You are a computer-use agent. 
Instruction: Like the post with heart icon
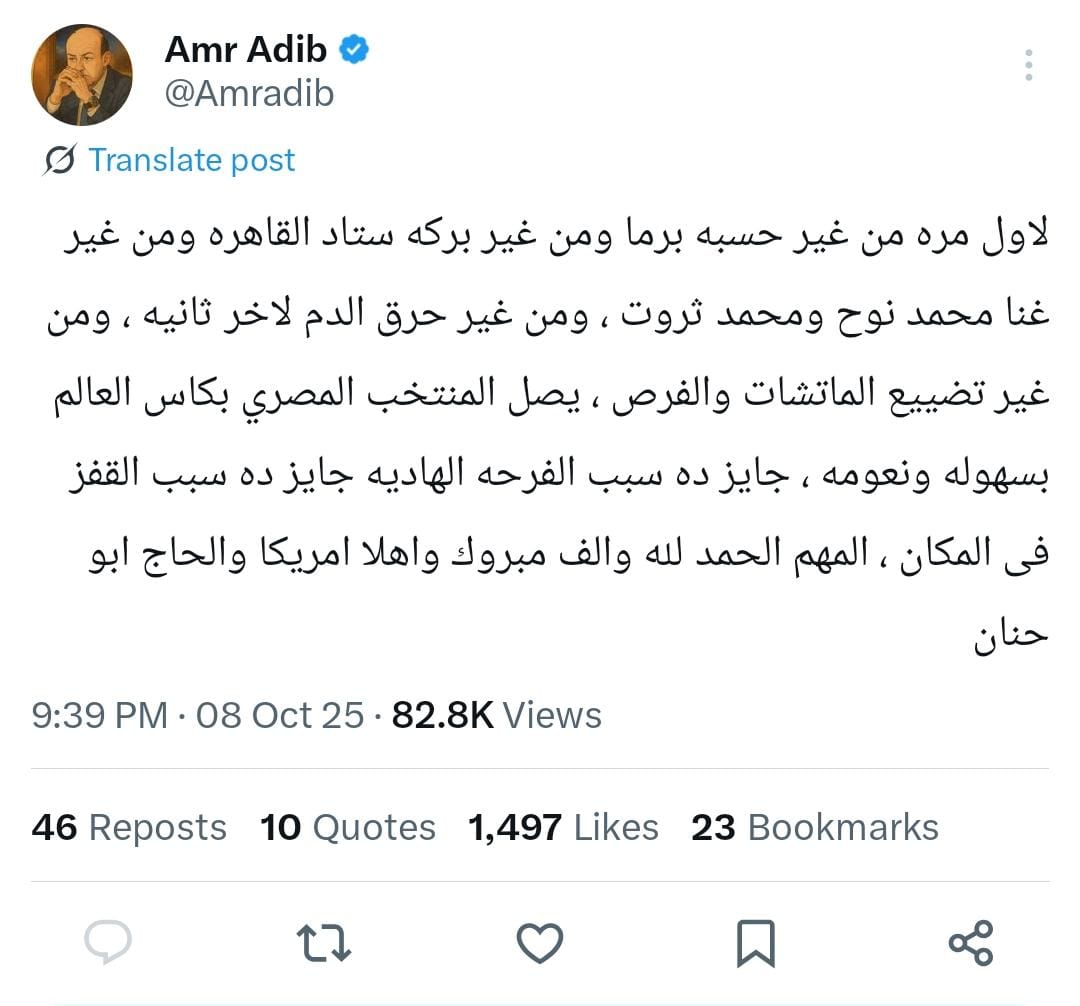tap(540, 943)
